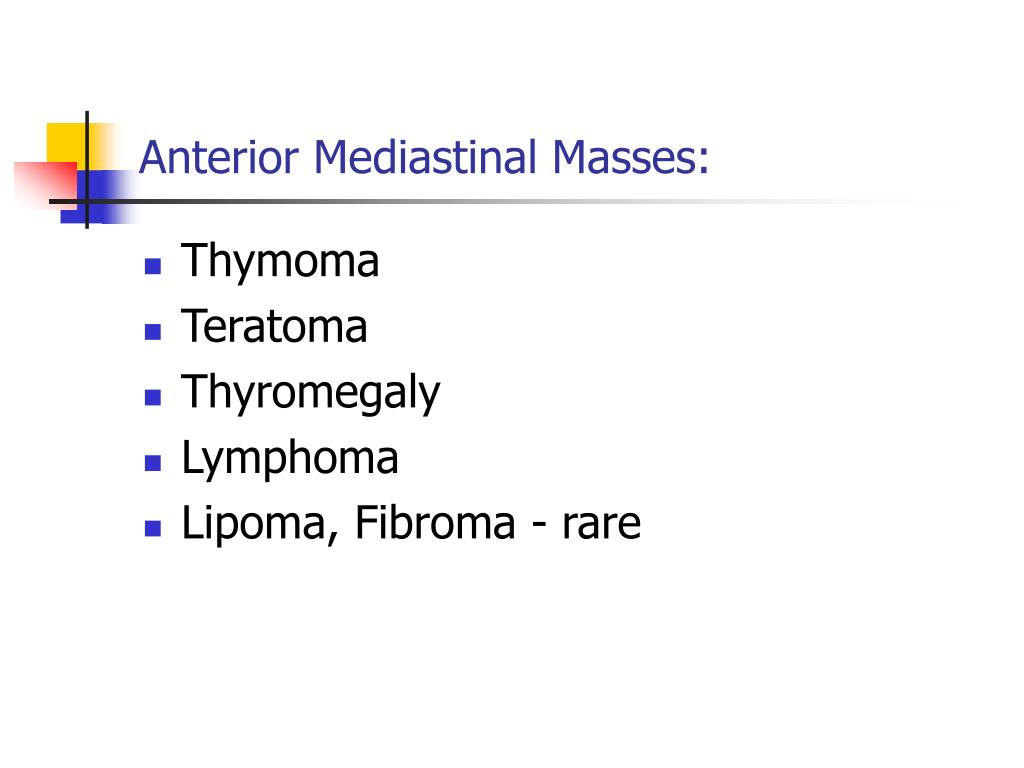Click the blue bullet beside Thyromegaly
1024x768 pixels.
click(x=153, y=397)
